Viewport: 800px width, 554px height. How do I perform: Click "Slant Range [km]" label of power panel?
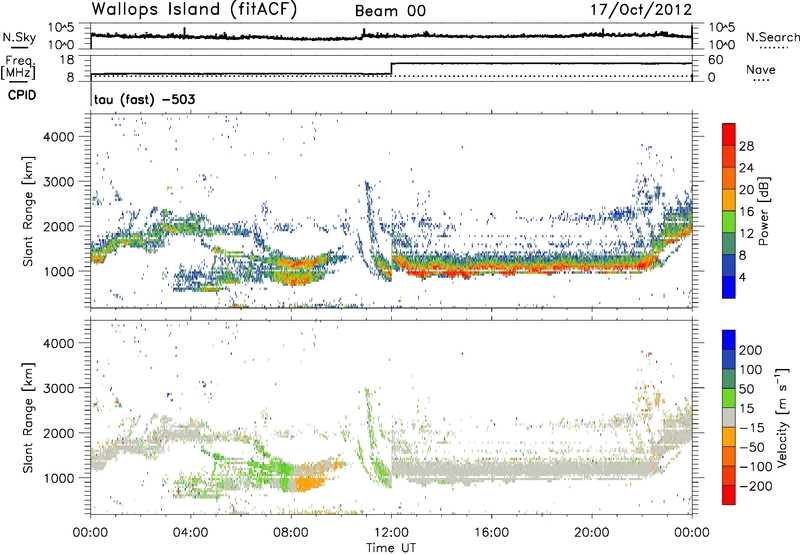coord(28,211)
